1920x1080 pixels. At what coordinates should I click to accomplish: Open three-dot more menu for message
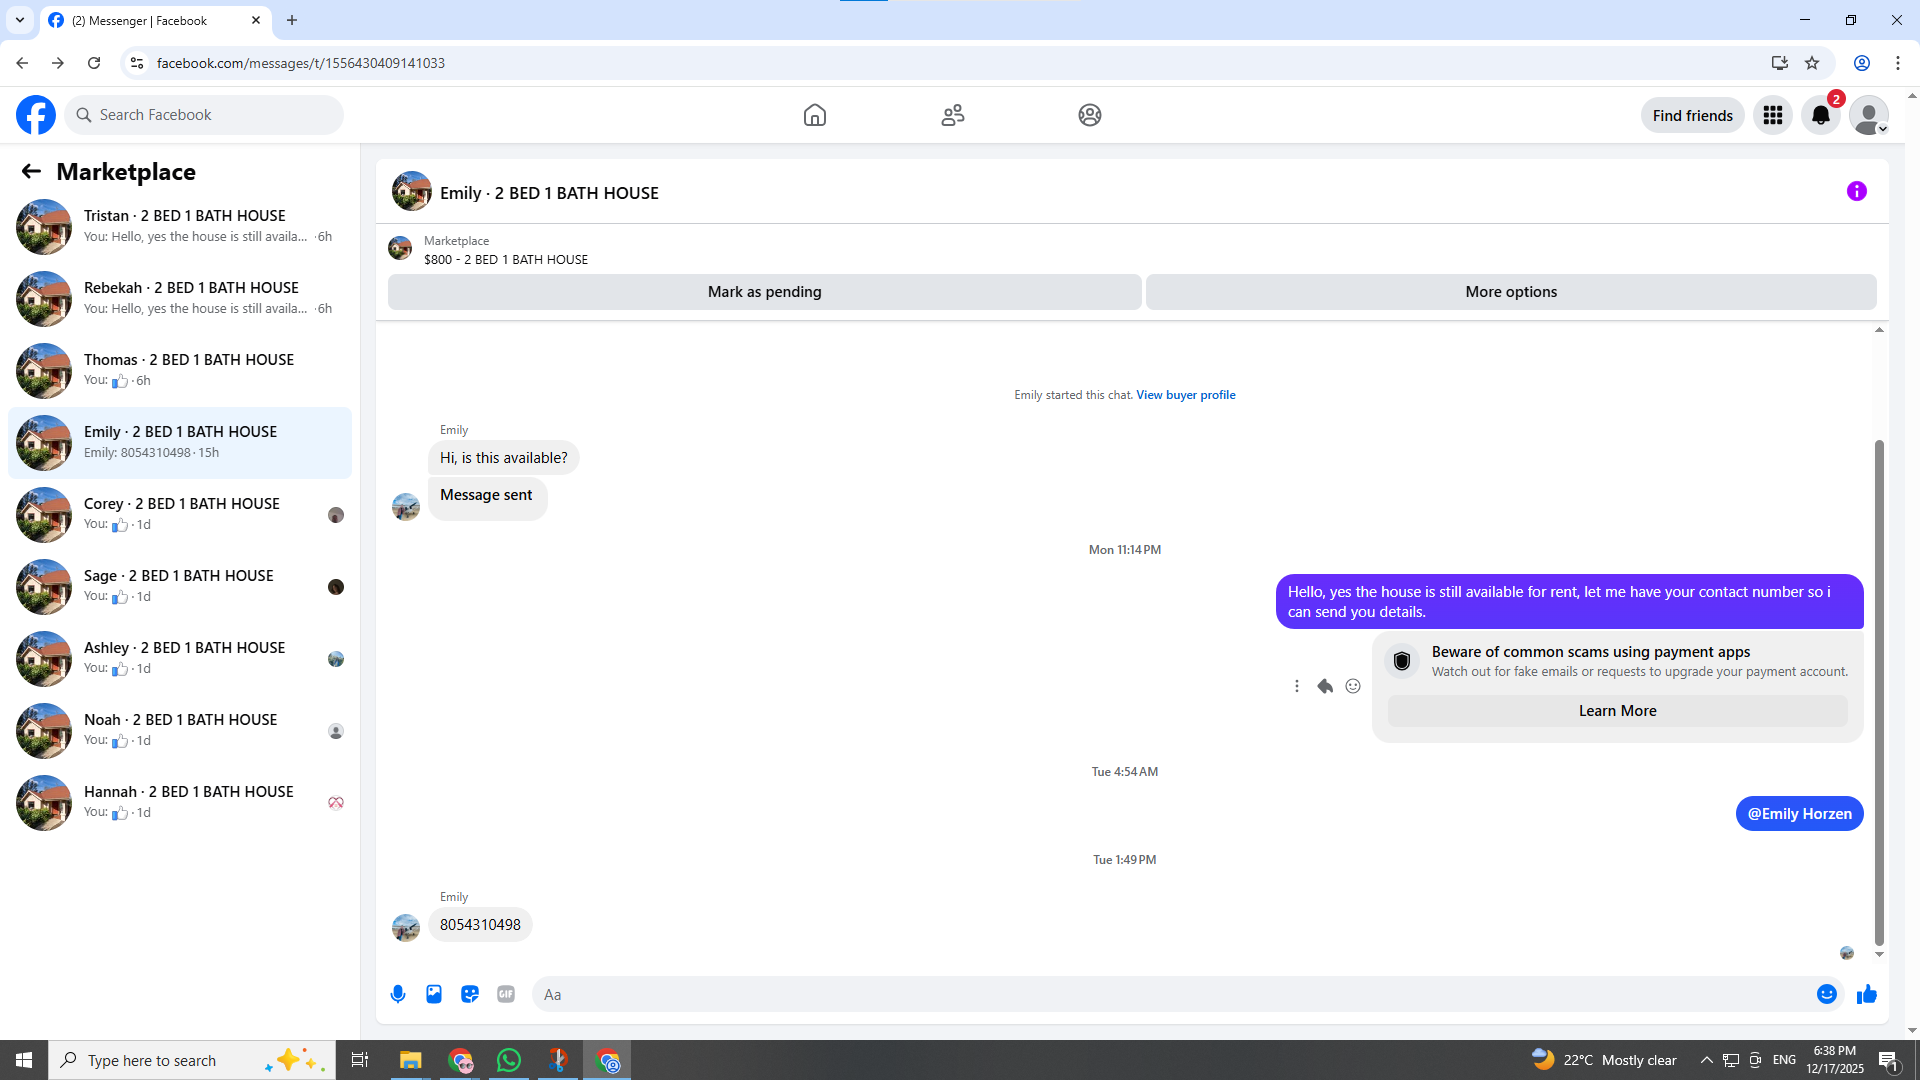click(1297, 686)
